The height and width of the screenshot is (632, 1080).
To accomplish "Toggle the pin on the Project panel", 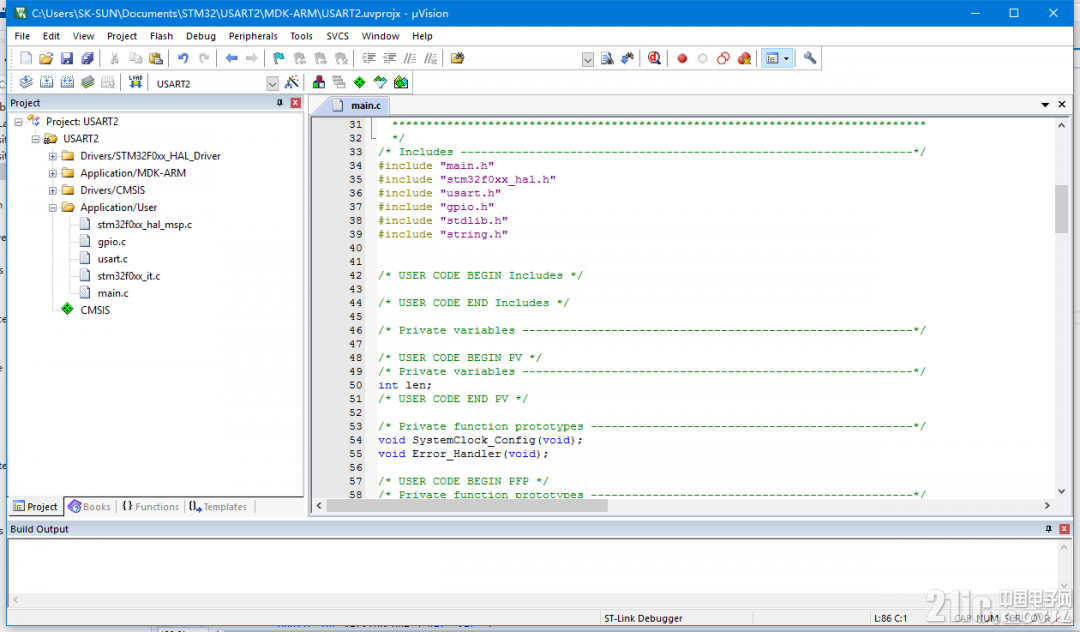I will click(280, 103).
